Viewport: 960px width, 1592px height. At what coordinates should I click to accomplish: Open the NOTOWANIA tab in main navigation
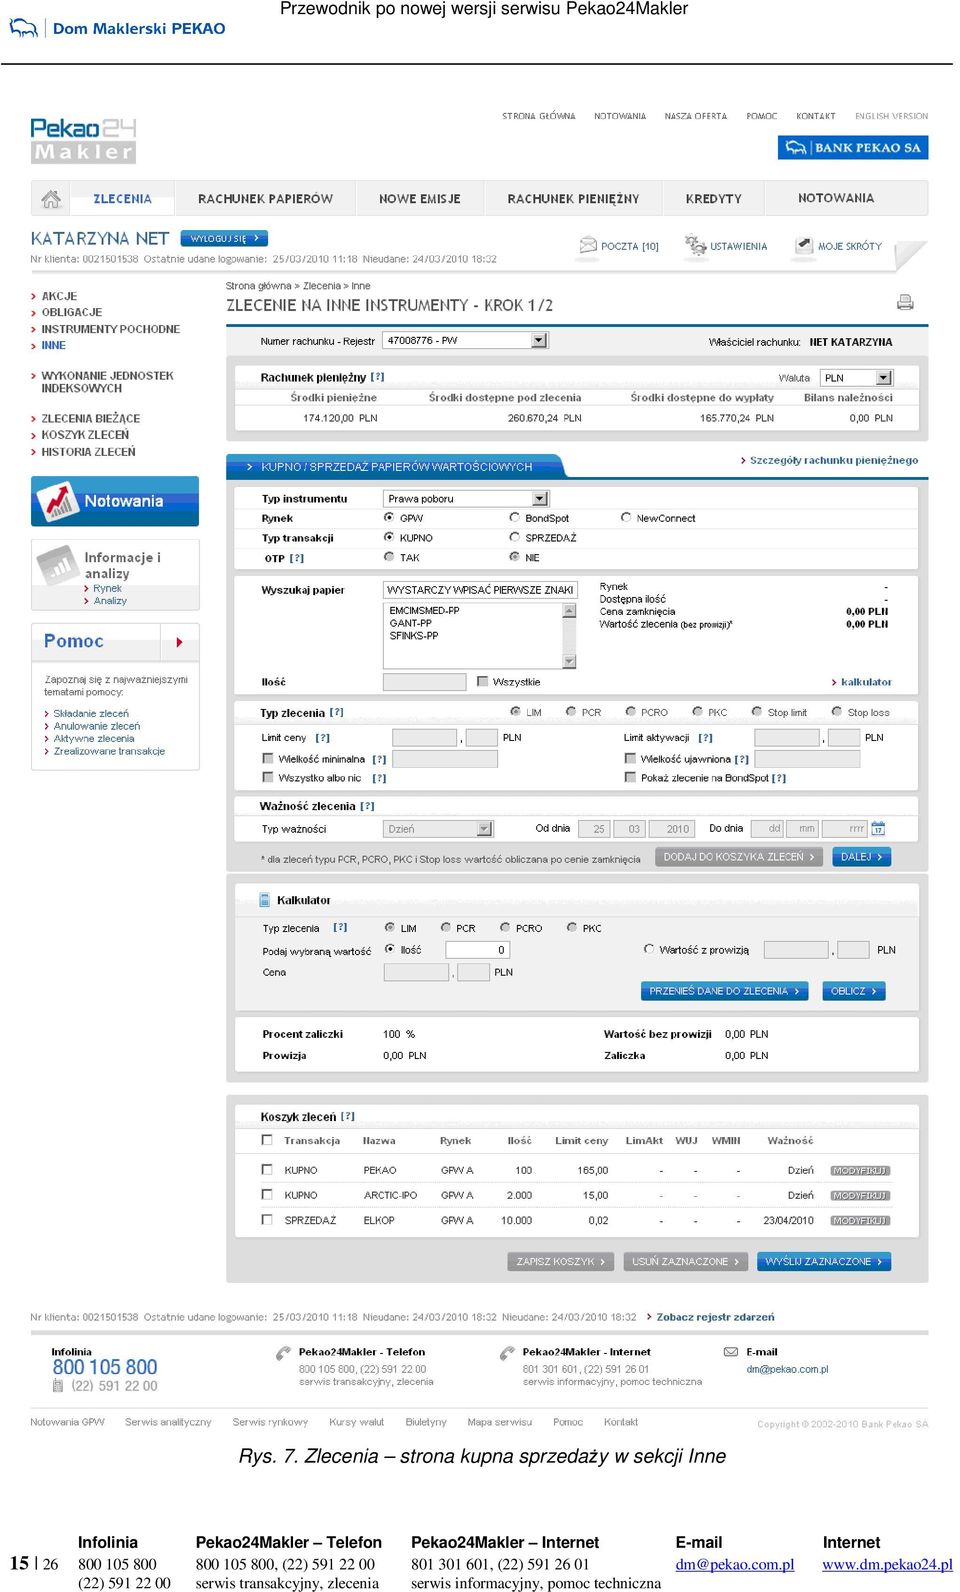[836, 198]
